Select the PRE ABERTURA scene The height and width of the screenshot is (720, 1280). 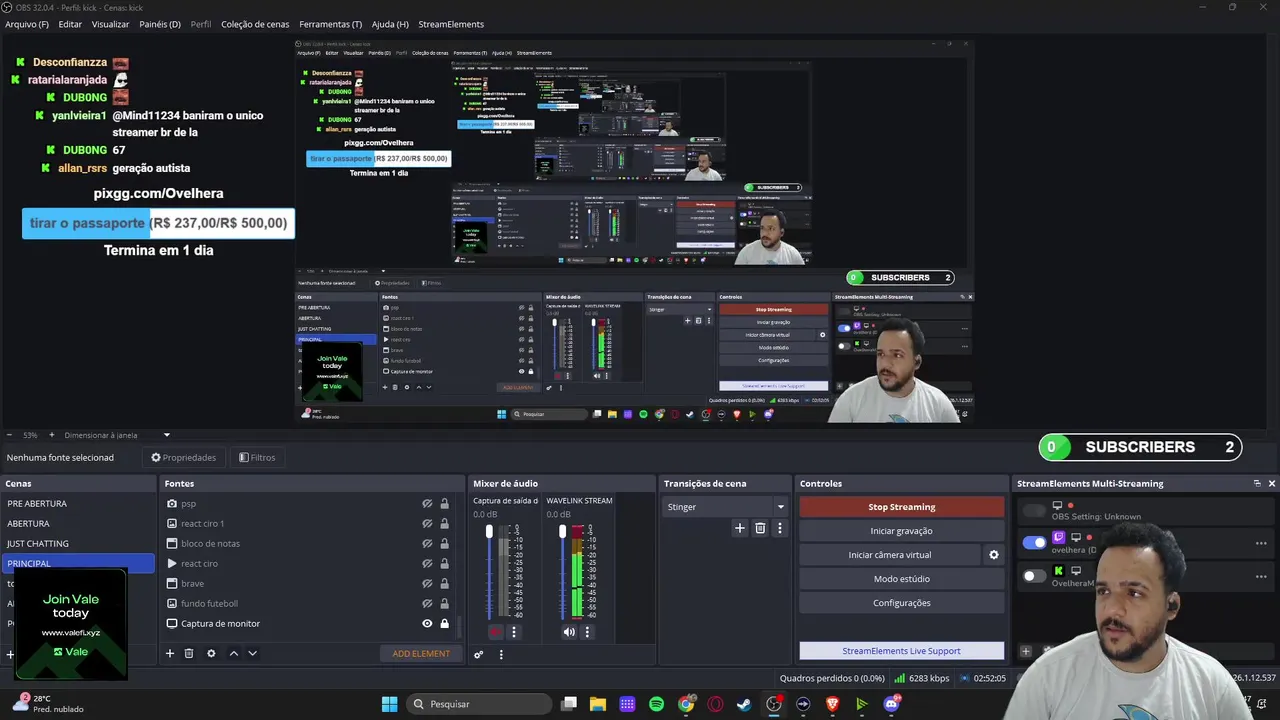pyautogui.click(x=78, y=504)
